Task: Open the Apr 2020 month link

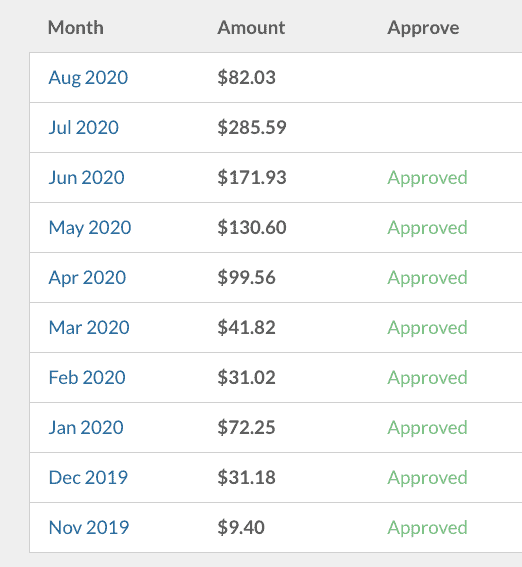Action: pyautogui.click(x=87, y=278)
